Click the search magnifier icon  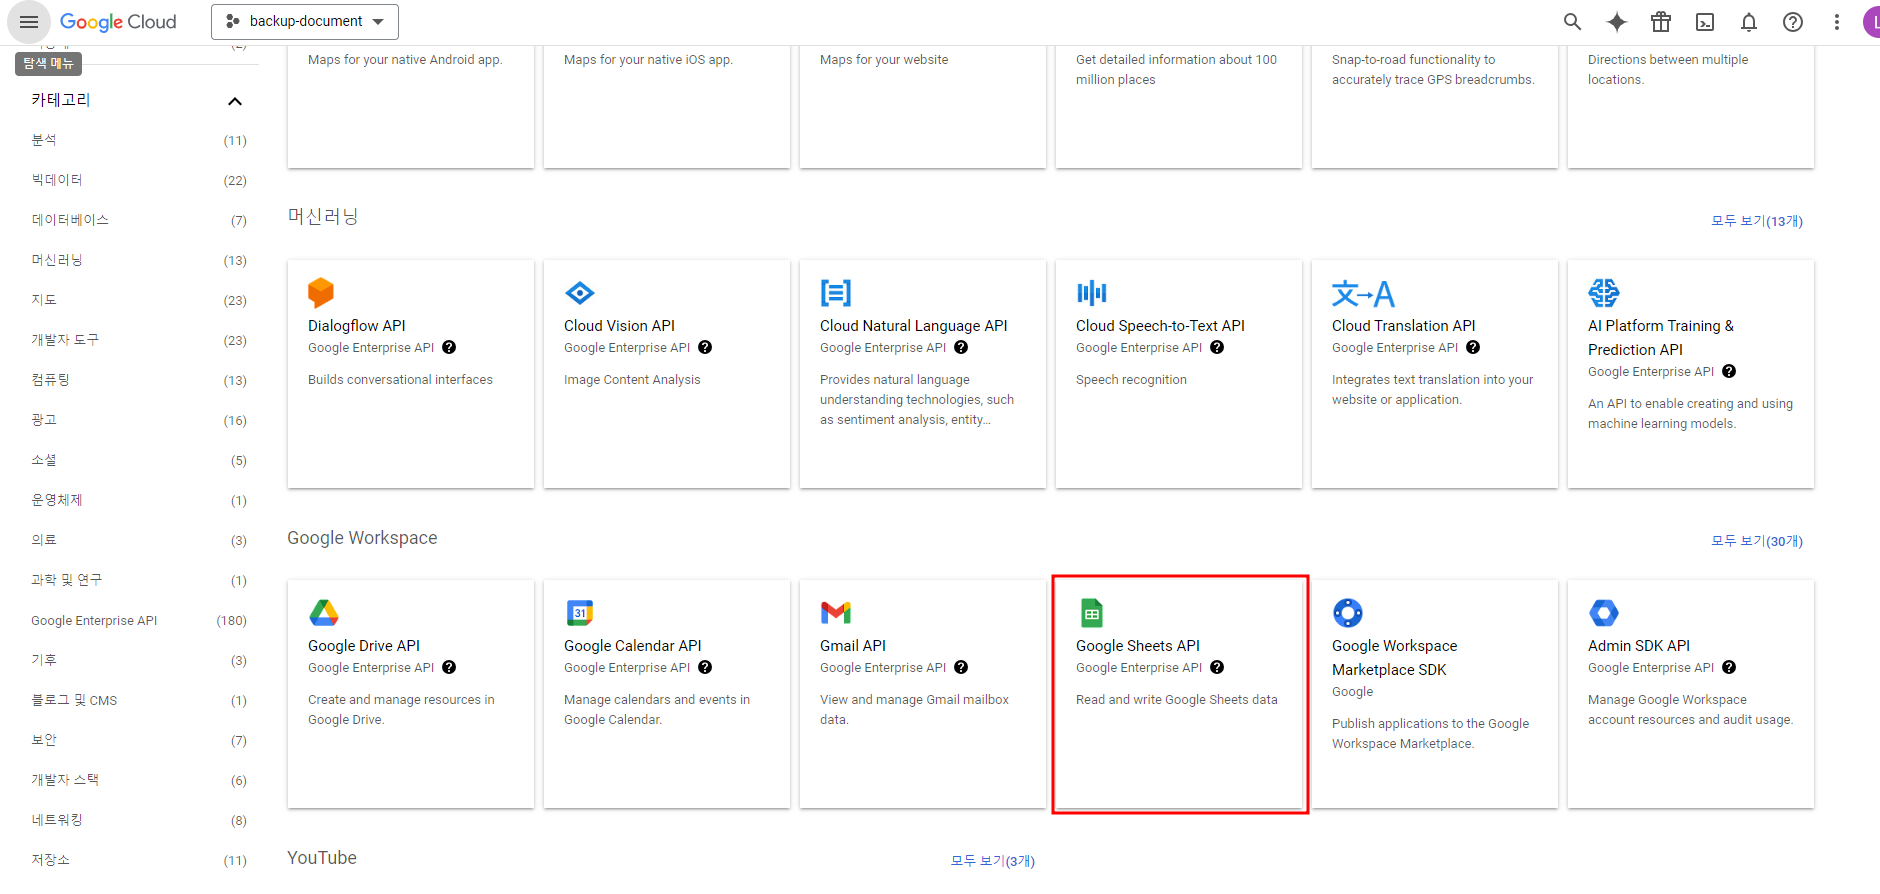(x=1572, y=22)
